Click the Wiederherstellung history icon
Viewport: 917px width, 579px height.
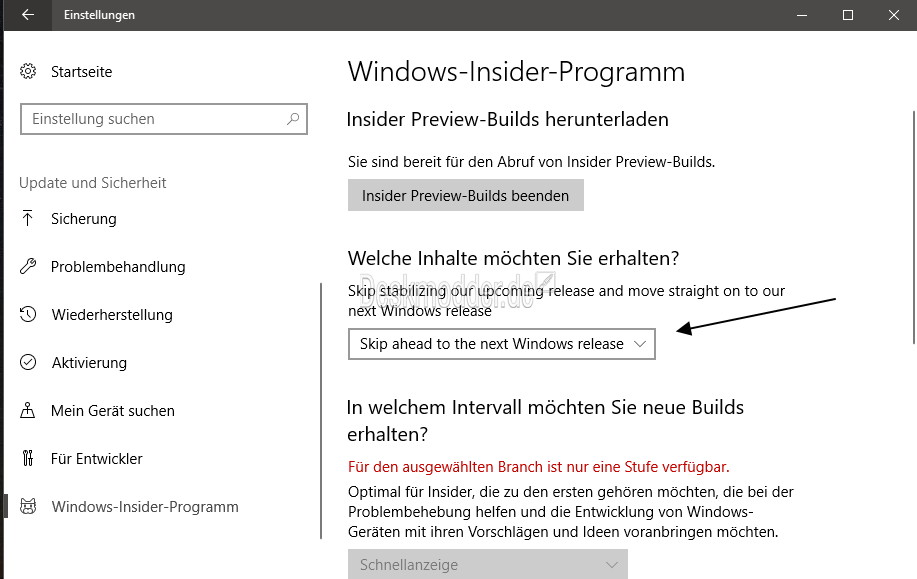tap(27, 314)
